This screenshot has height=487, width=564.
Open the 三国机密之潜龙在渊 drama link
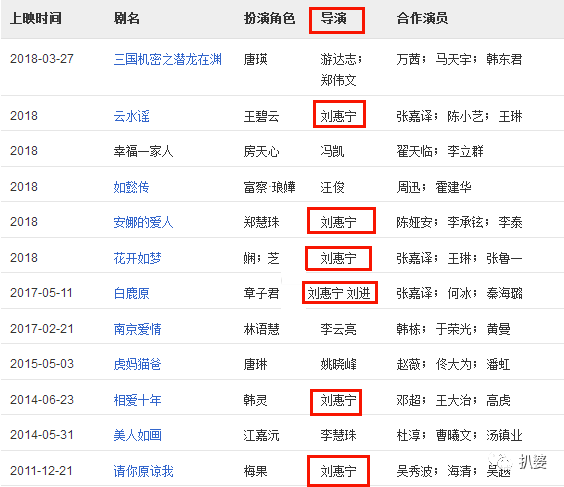tap(168, 59)
